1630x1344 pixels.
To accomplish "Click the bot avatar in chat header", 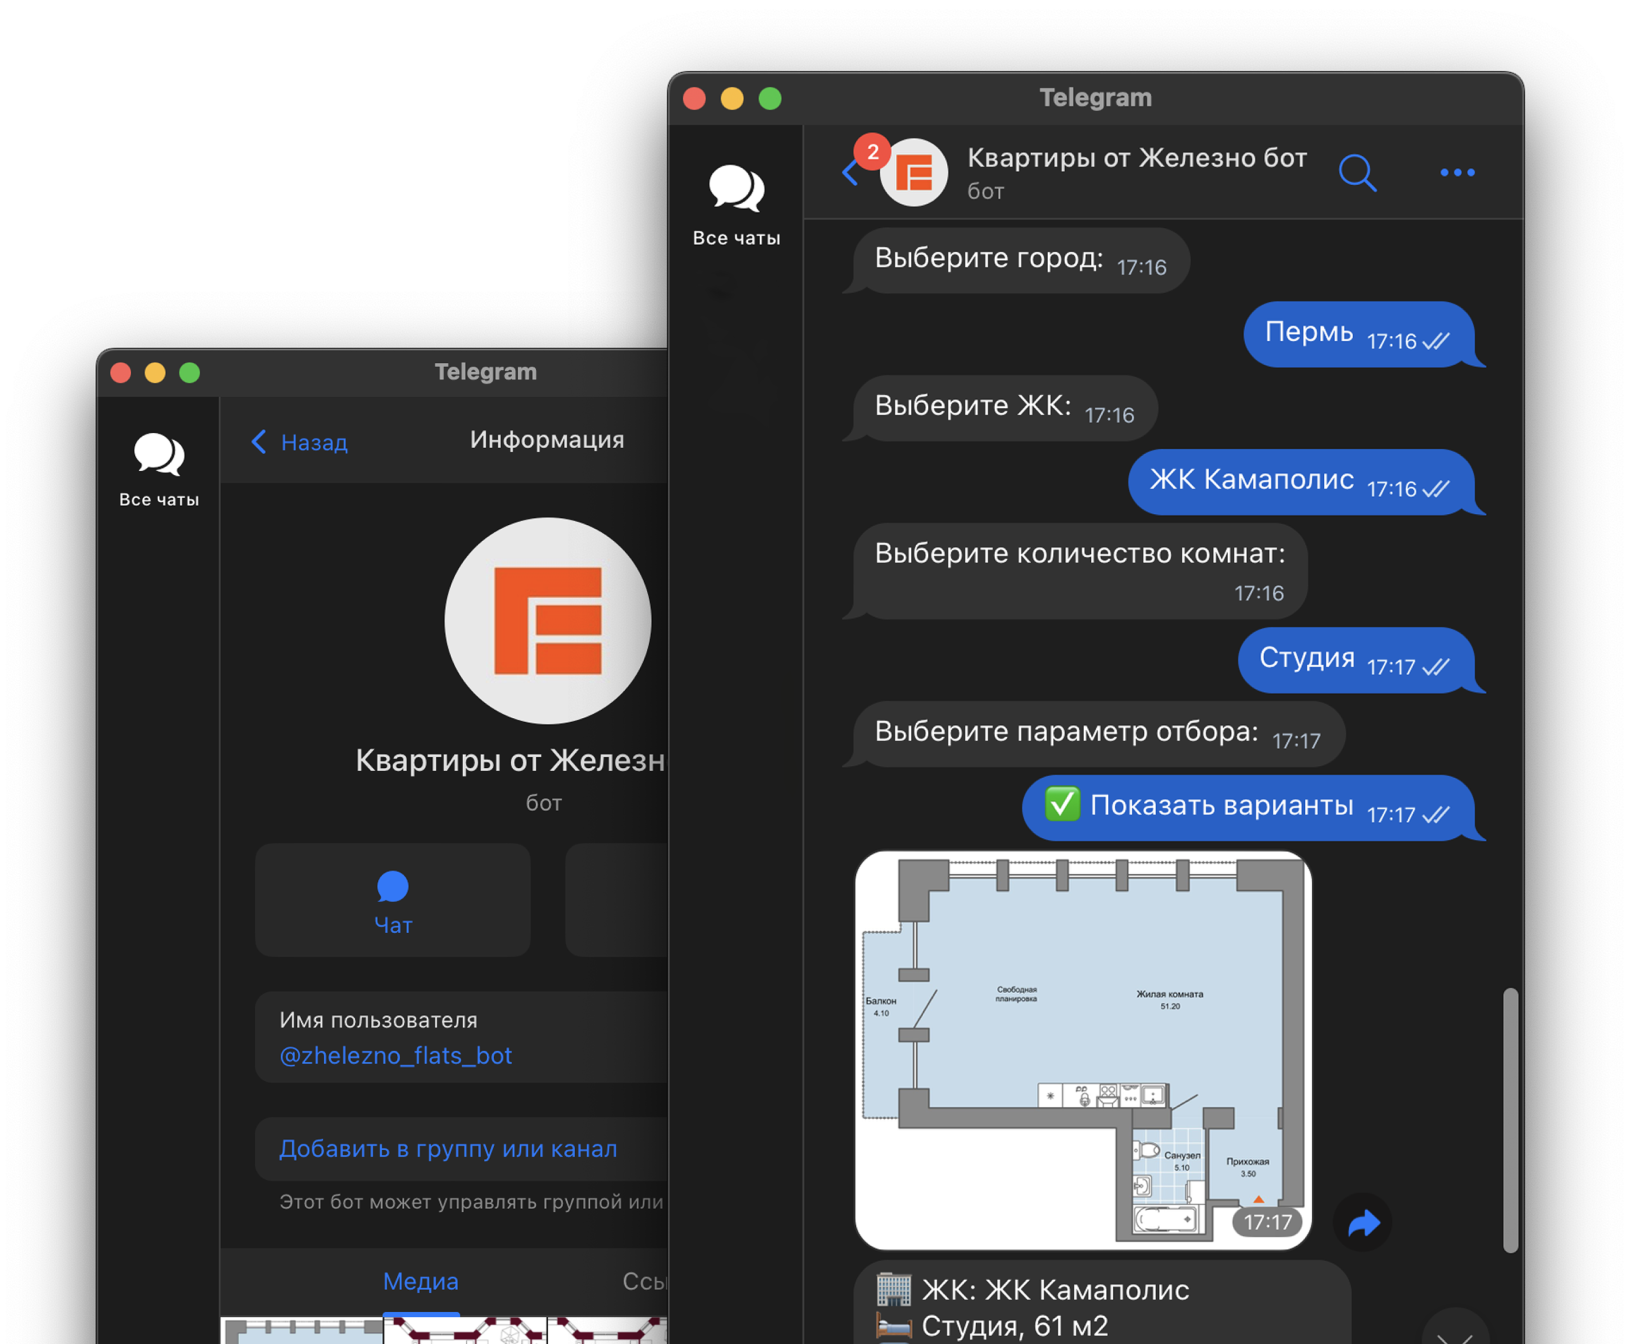I will (914, 173).
